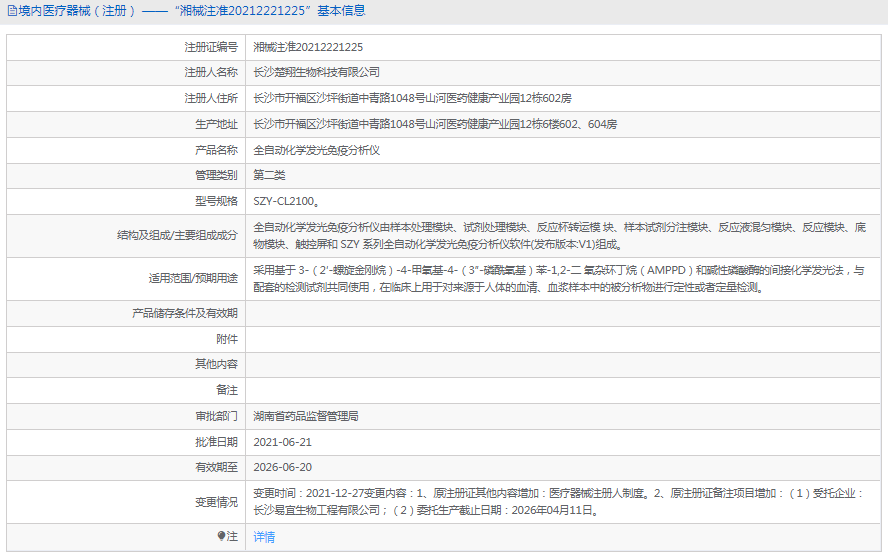Click the 批准日期 label

click(216, 442)
